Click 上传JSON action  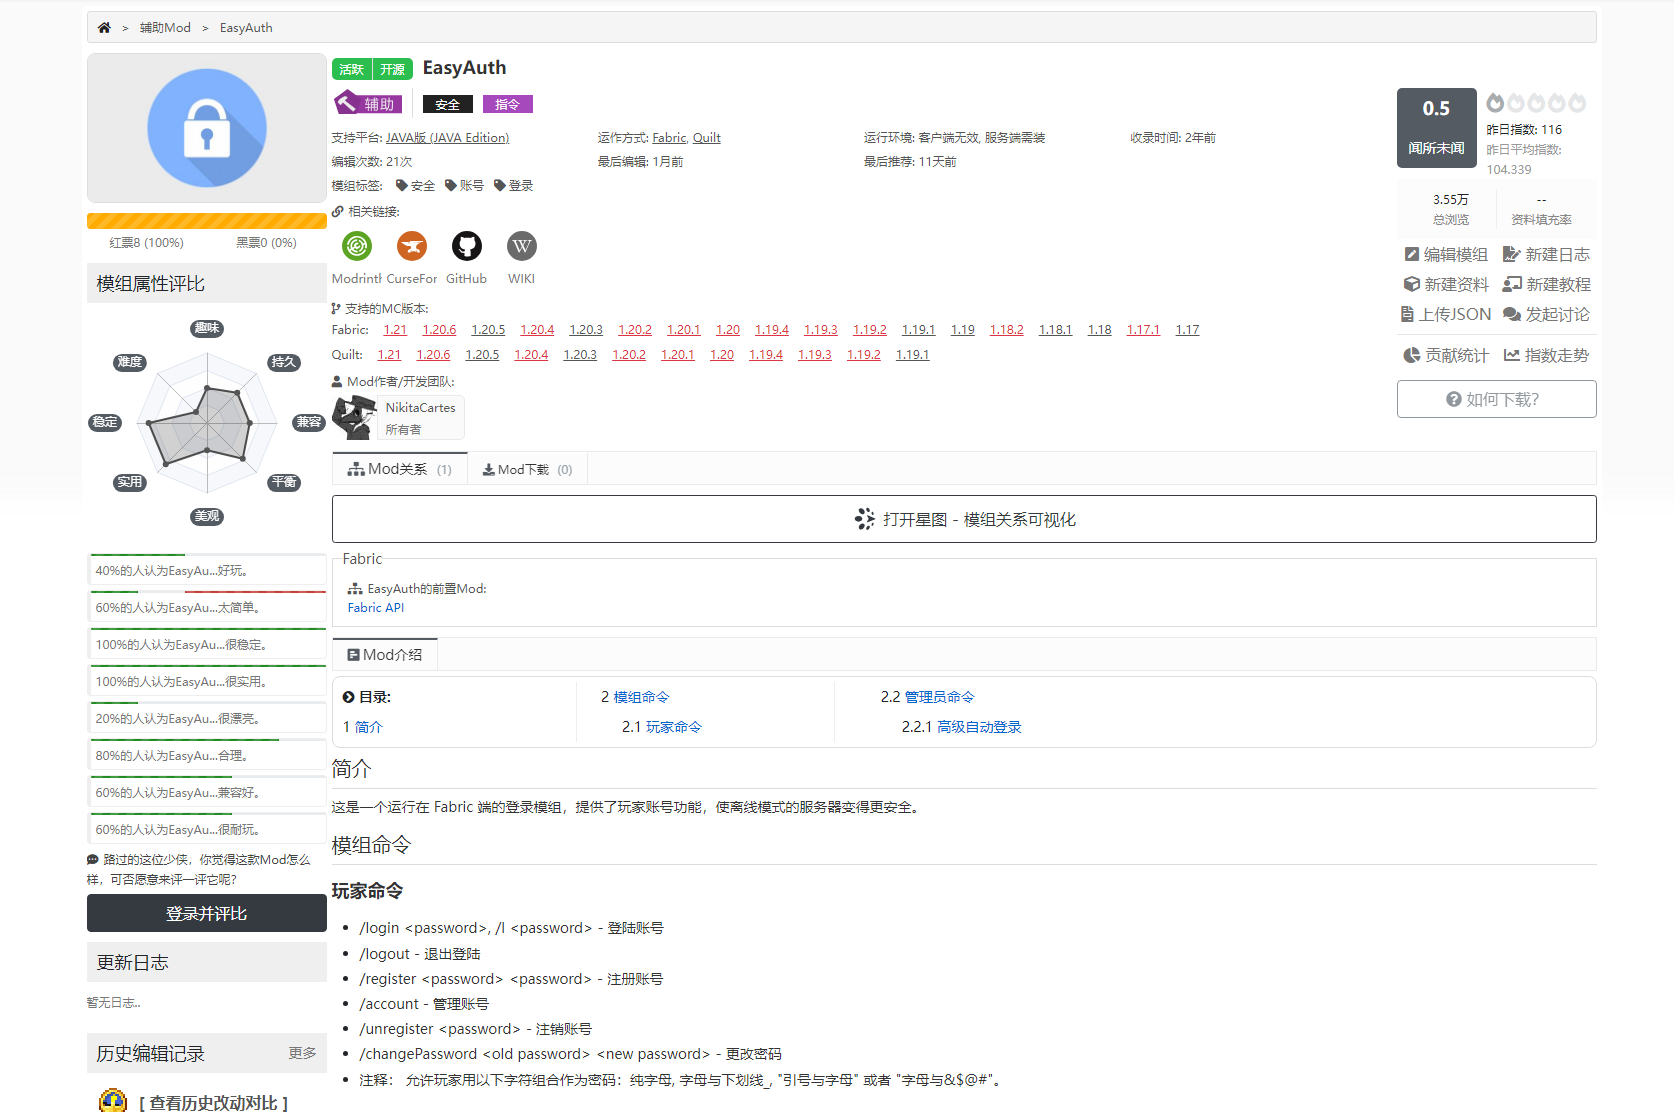1446,315
